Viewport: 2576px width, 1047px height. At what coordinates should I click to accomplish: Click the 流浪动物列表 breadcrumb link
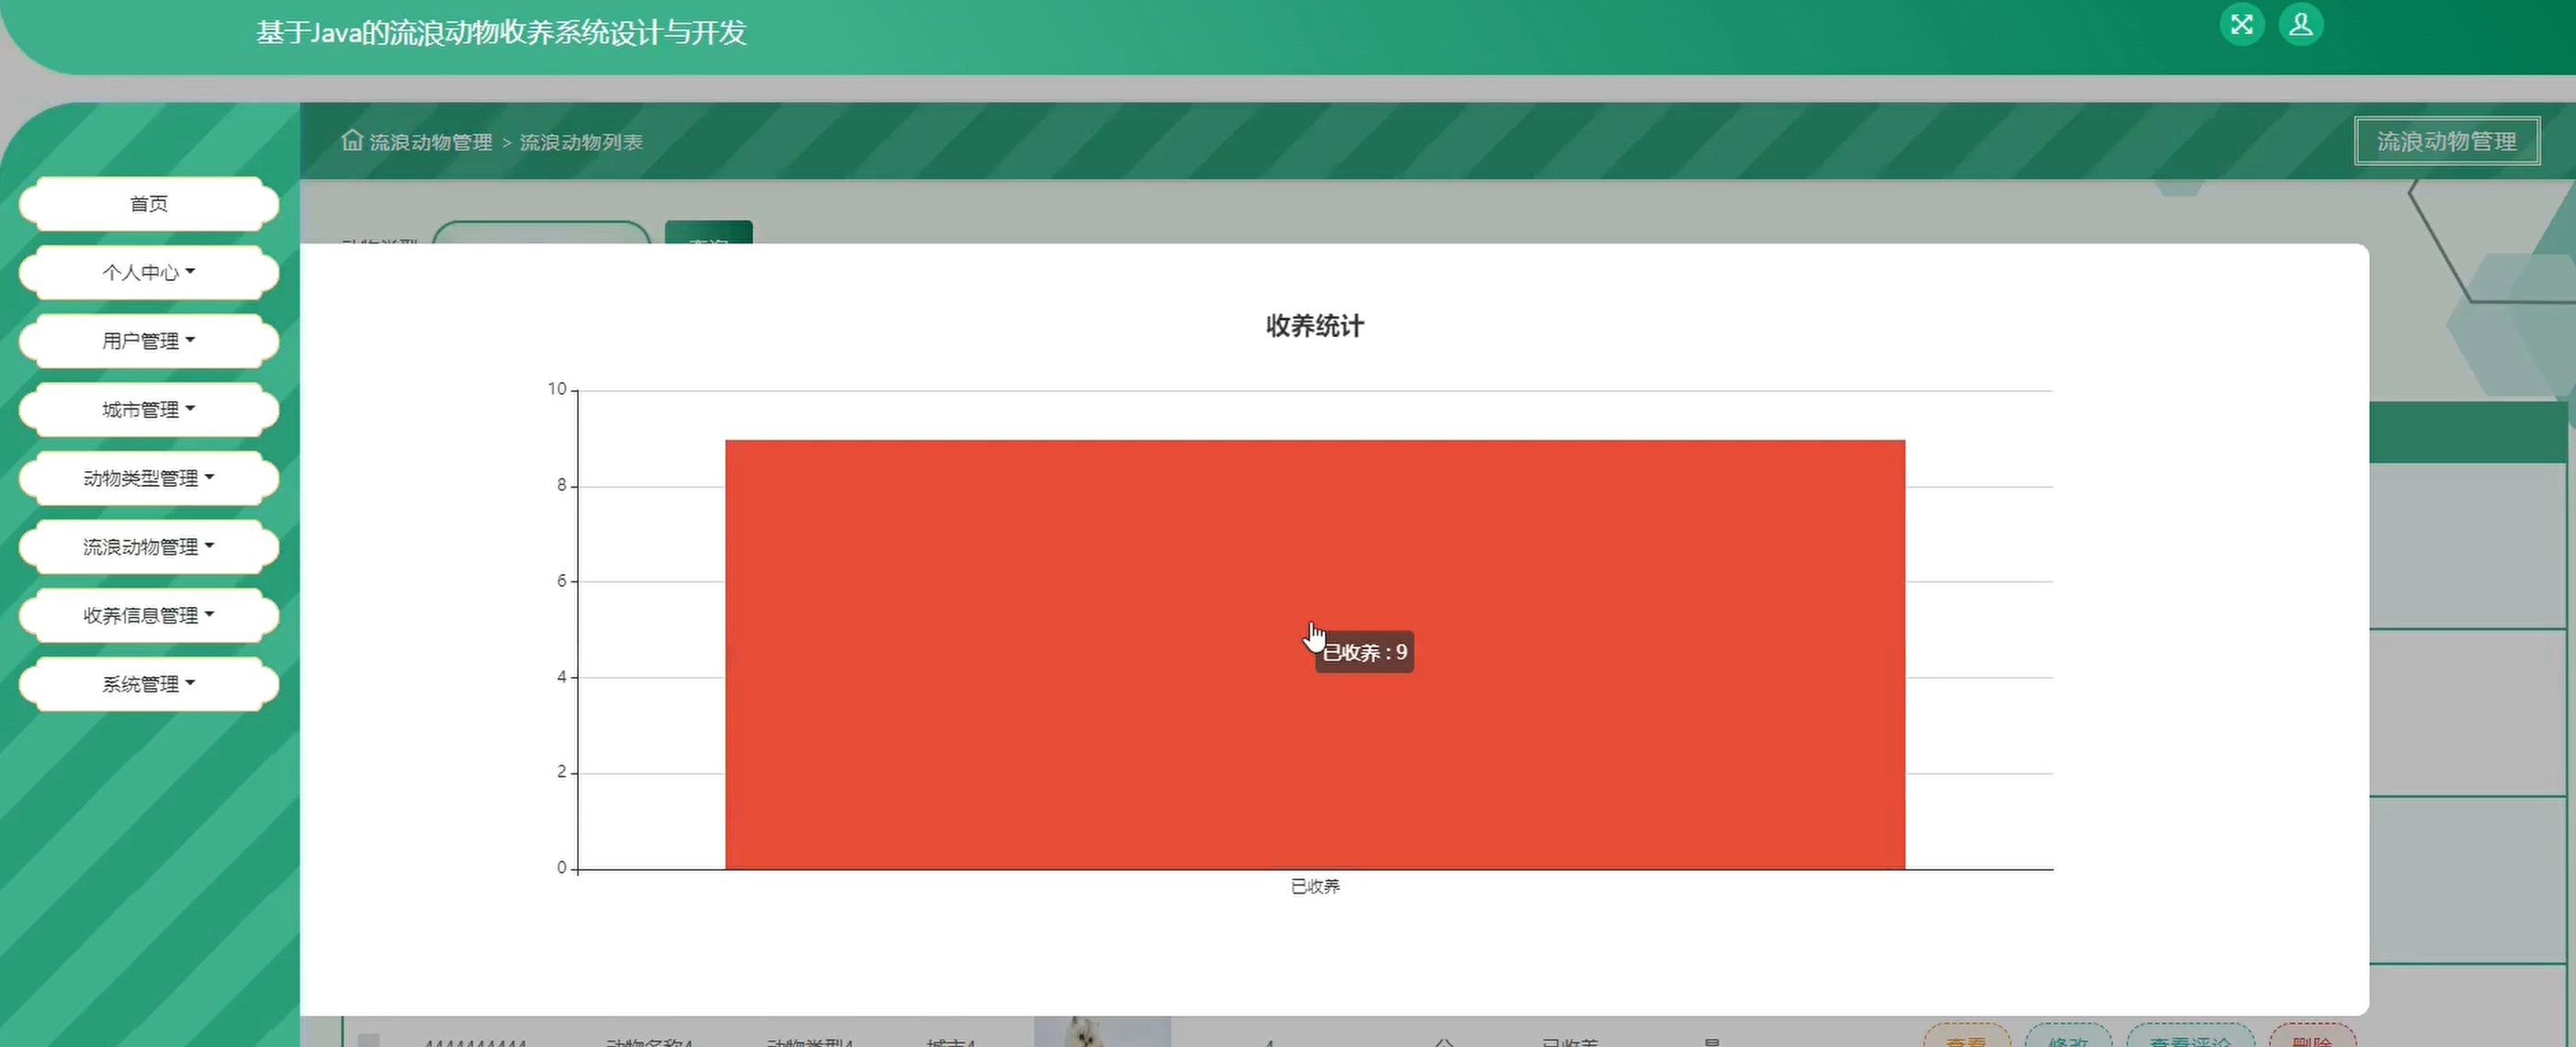tap(581, 142)
